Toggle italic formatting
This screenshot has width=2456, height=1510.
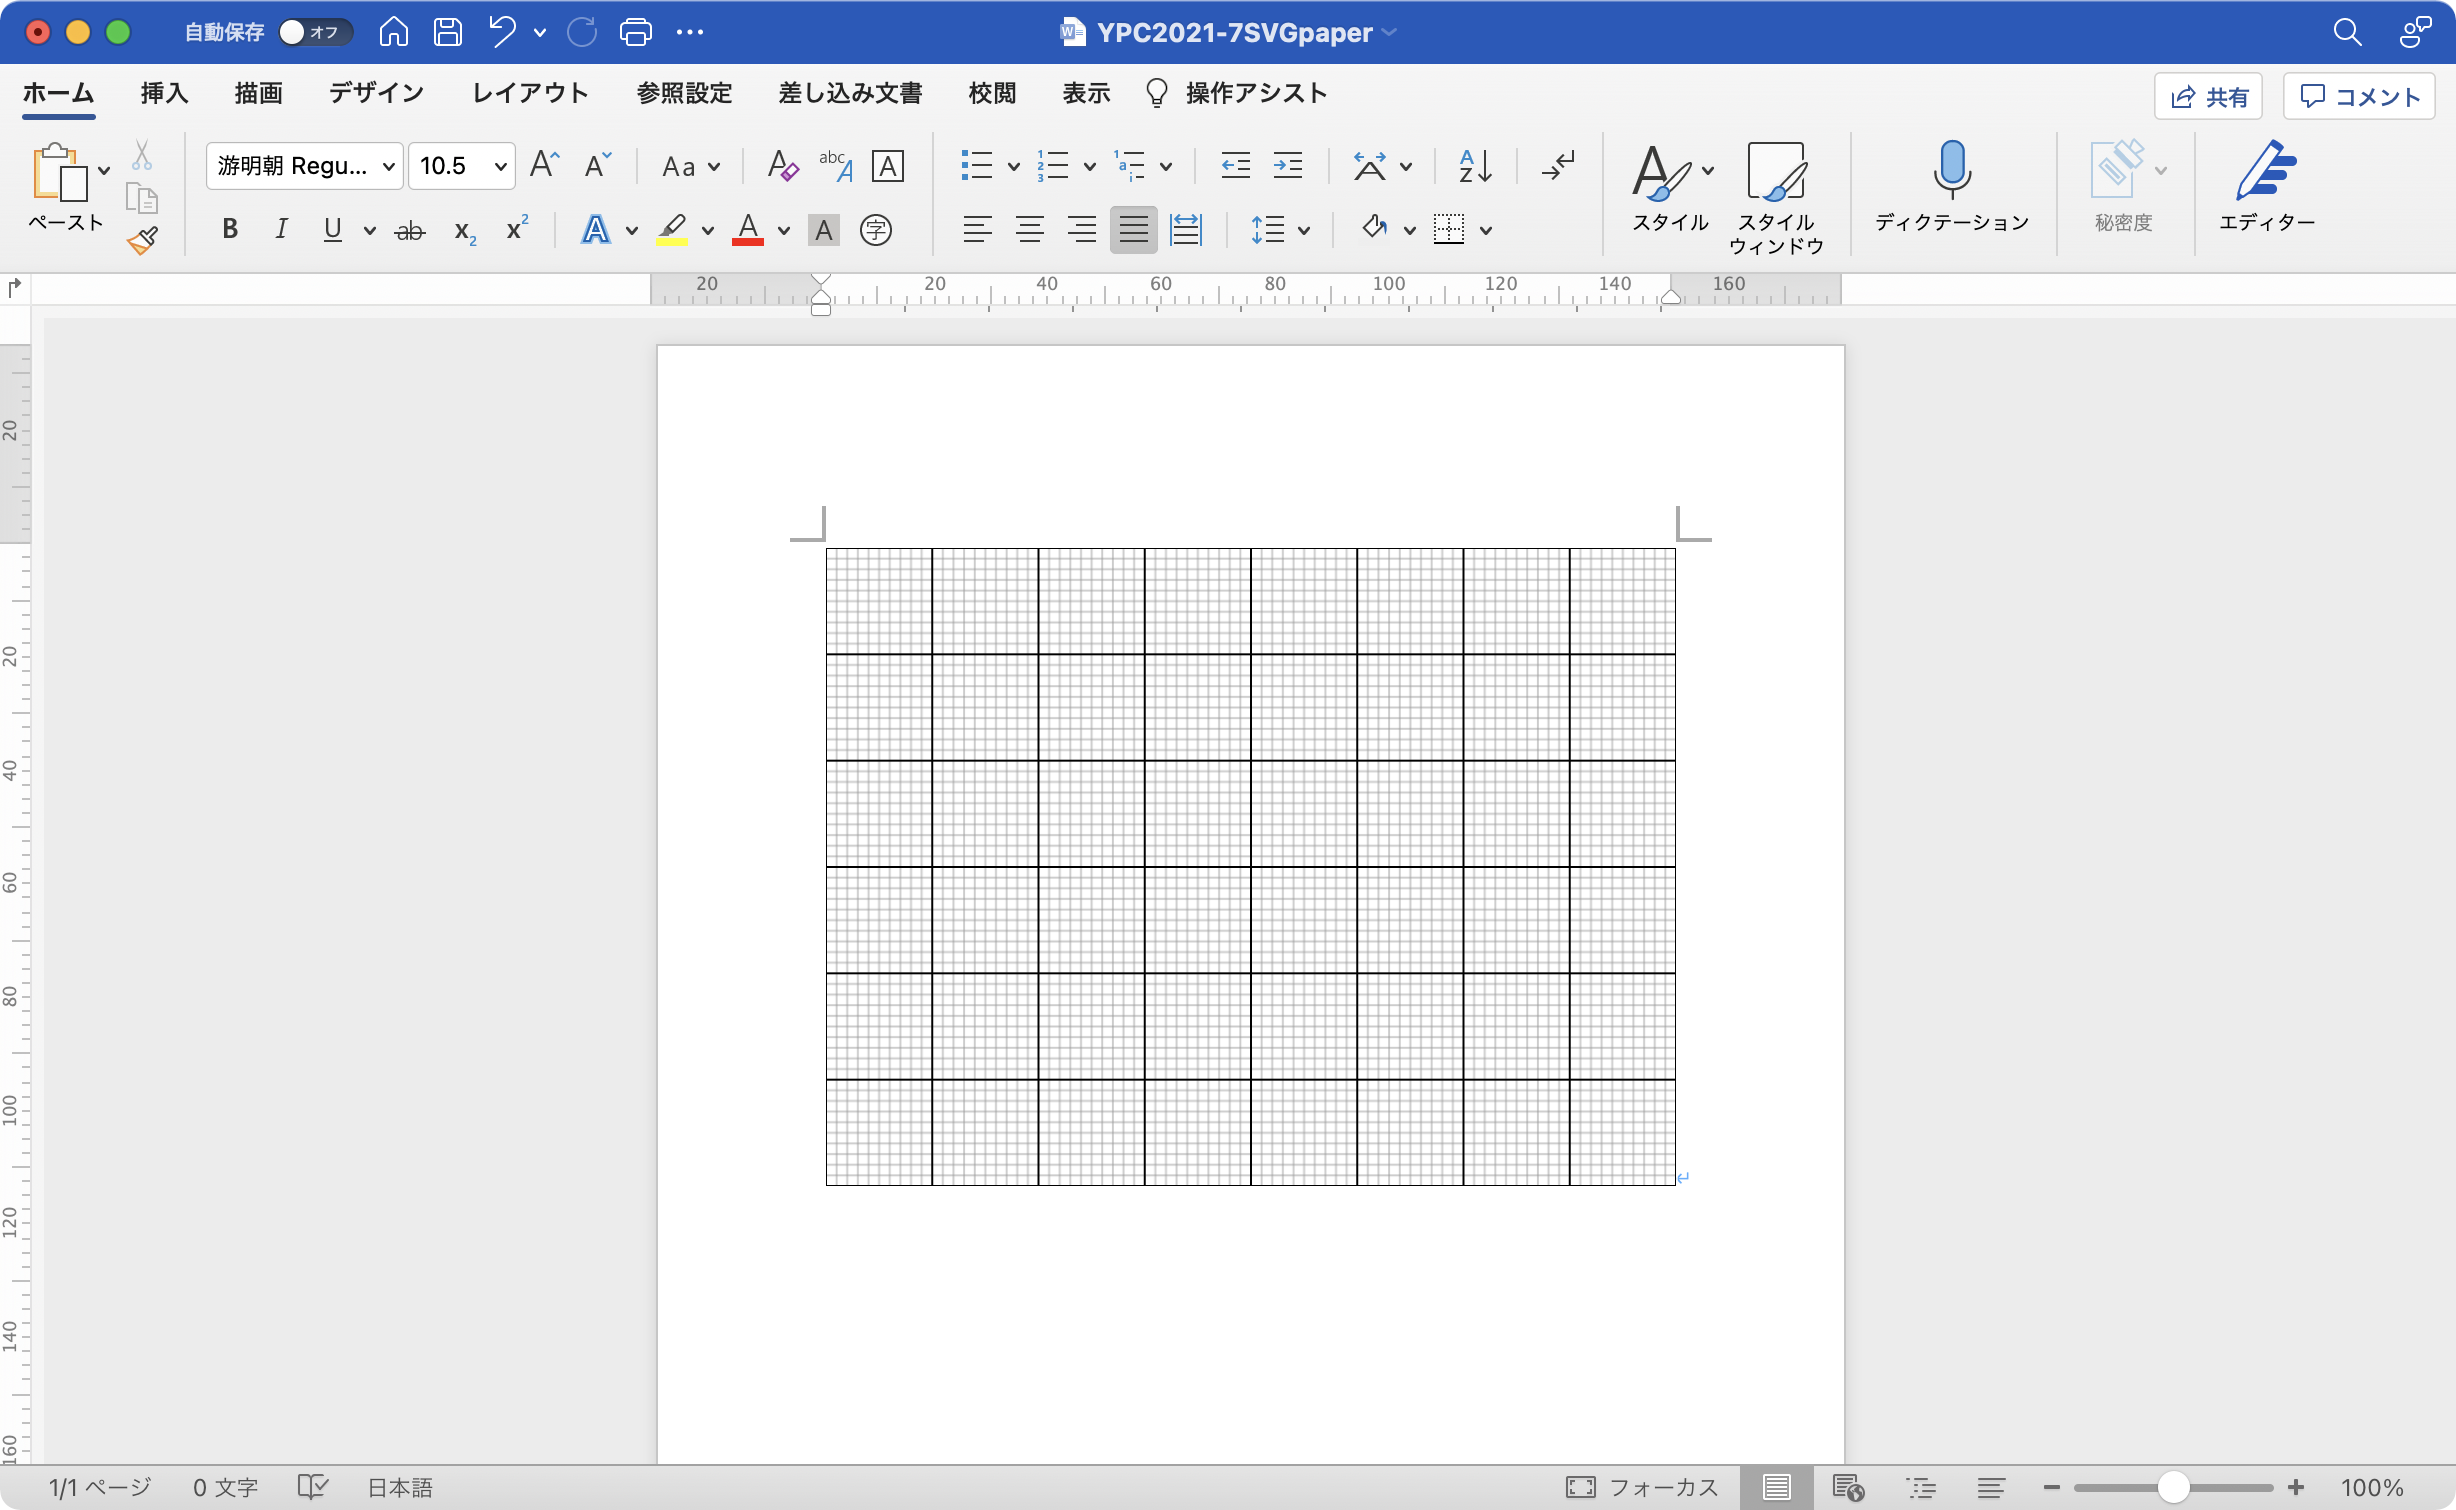282,230
